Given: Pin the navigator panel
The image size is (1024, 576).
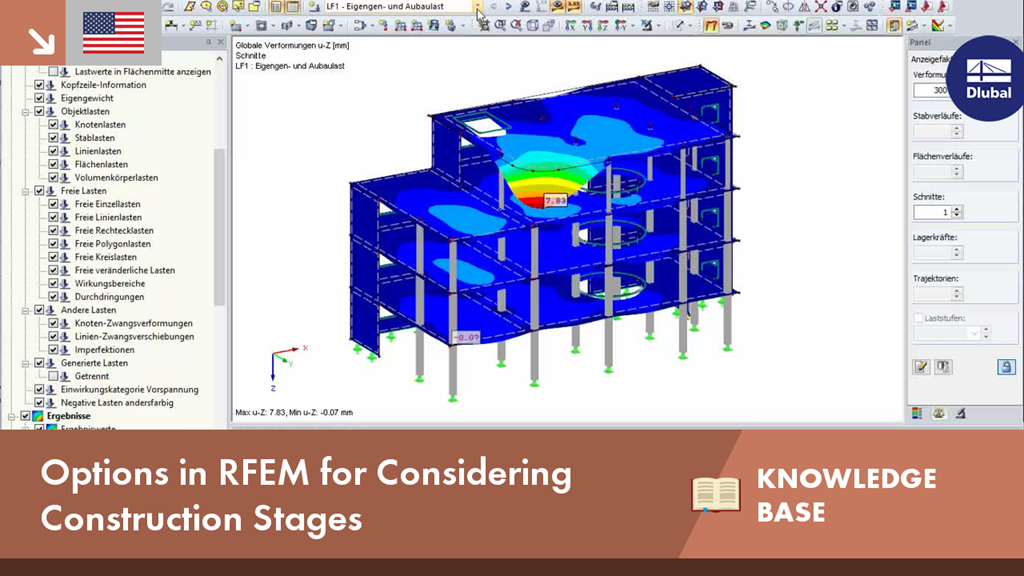Looking at the screenshot, I should point(208,42).
